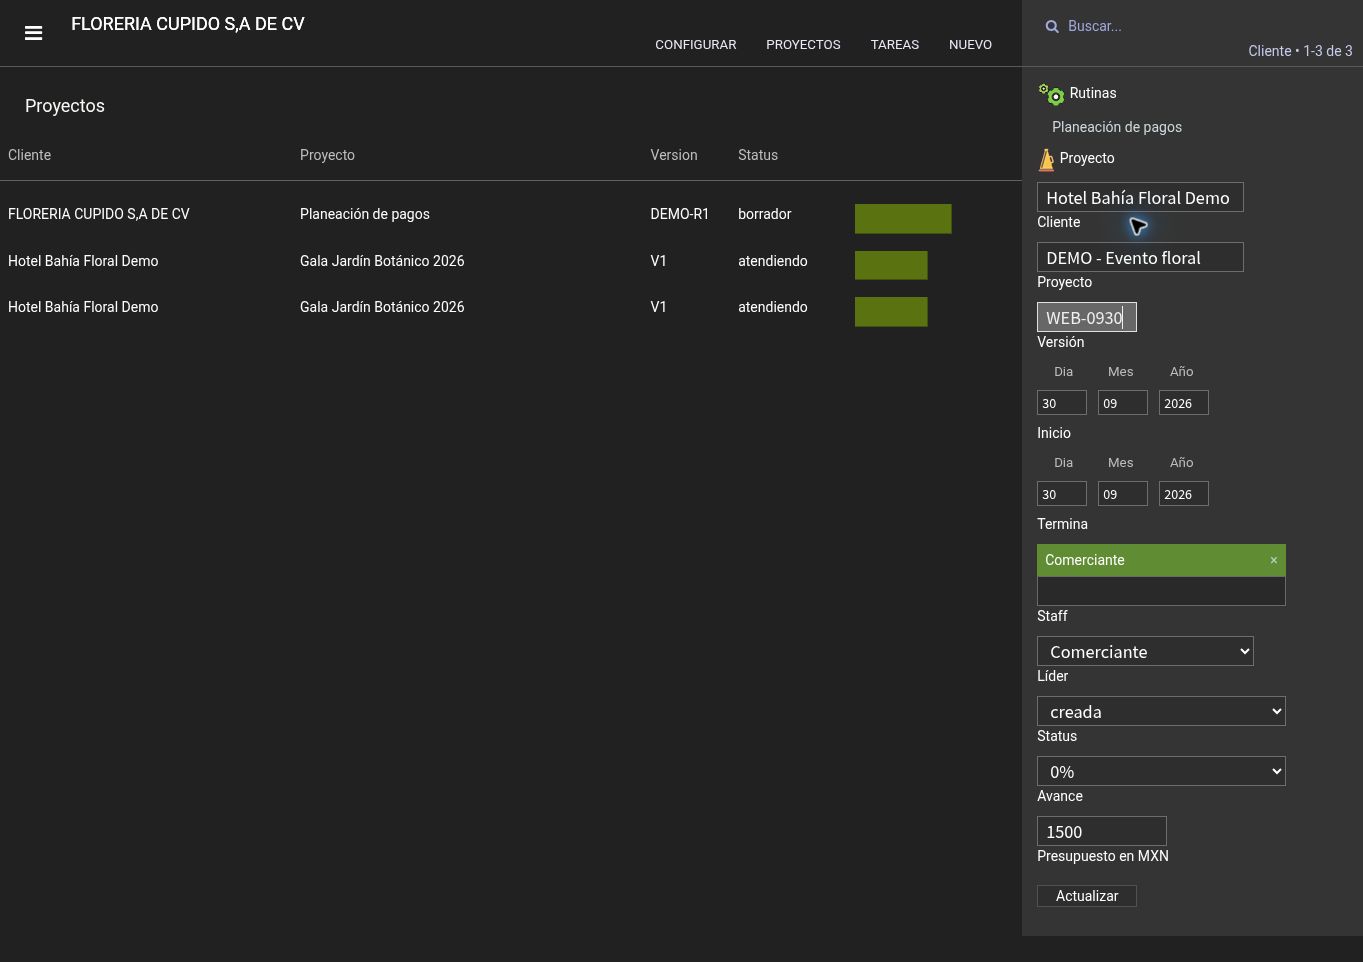The height and width of the screenshot is (962, 1363).
Task: Click the Presupuesto en MXN field
Action: point(1102,831)
